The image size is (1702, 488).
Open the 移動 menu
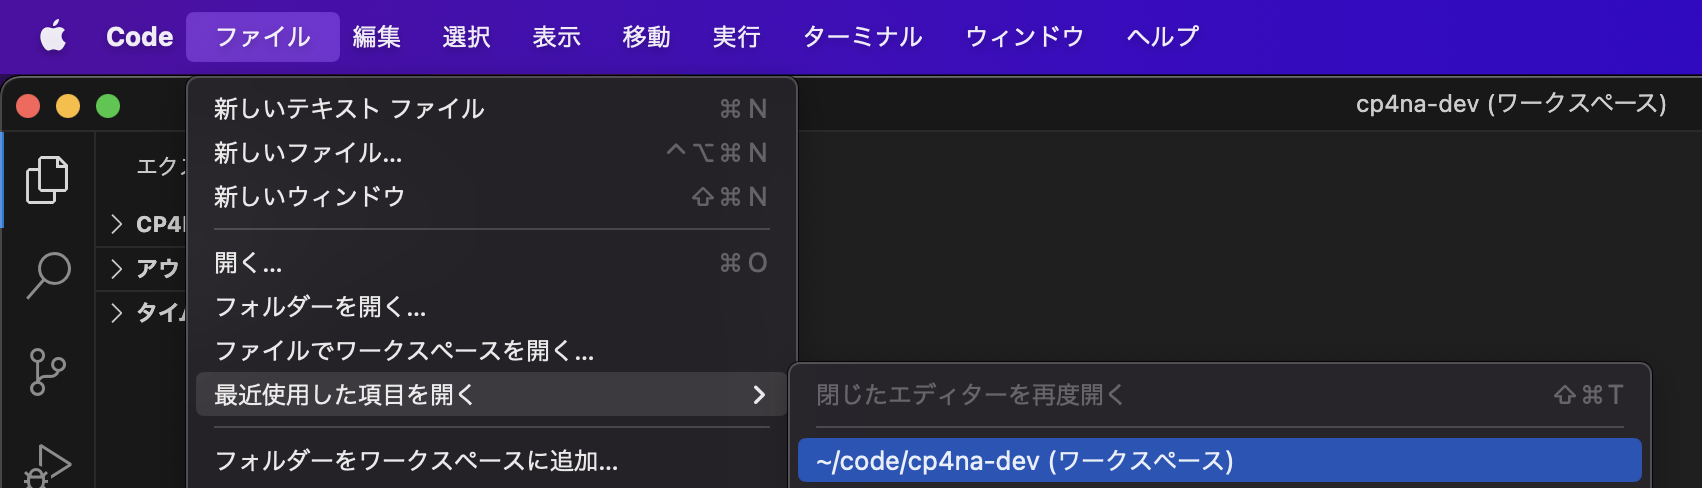(x=647, y=37)
